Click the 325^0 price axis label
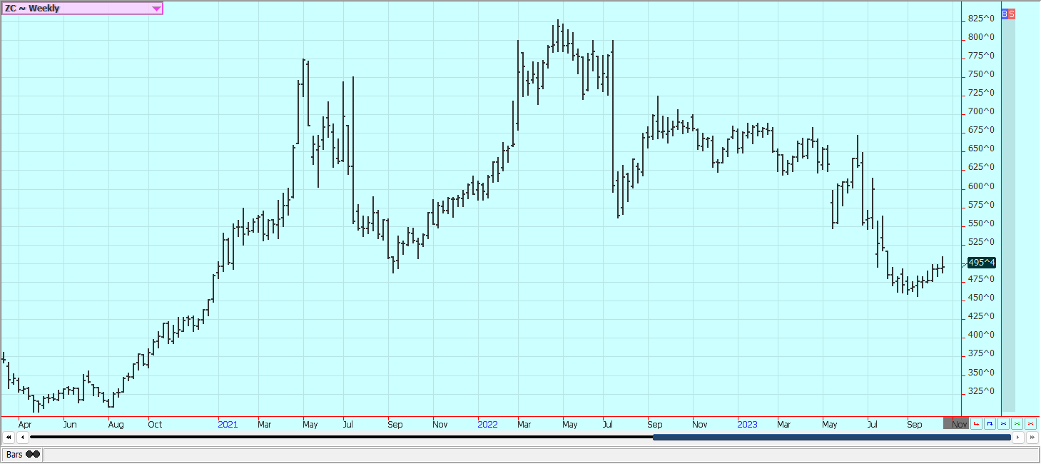 pos(981,391)
